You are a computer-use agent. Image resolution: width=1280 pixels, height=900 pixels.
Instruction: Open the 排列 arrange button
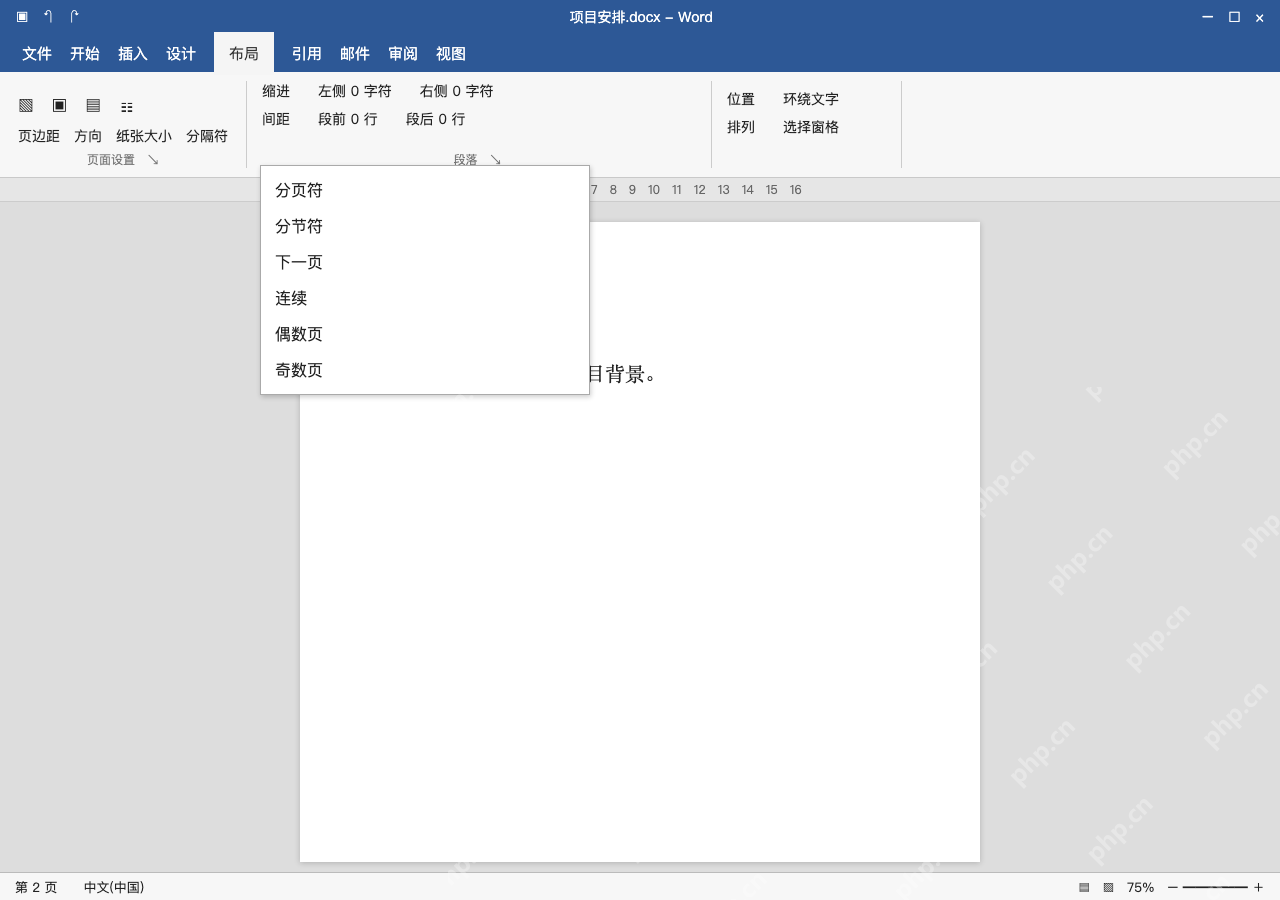pyautogui.click(x=741, y=127)
